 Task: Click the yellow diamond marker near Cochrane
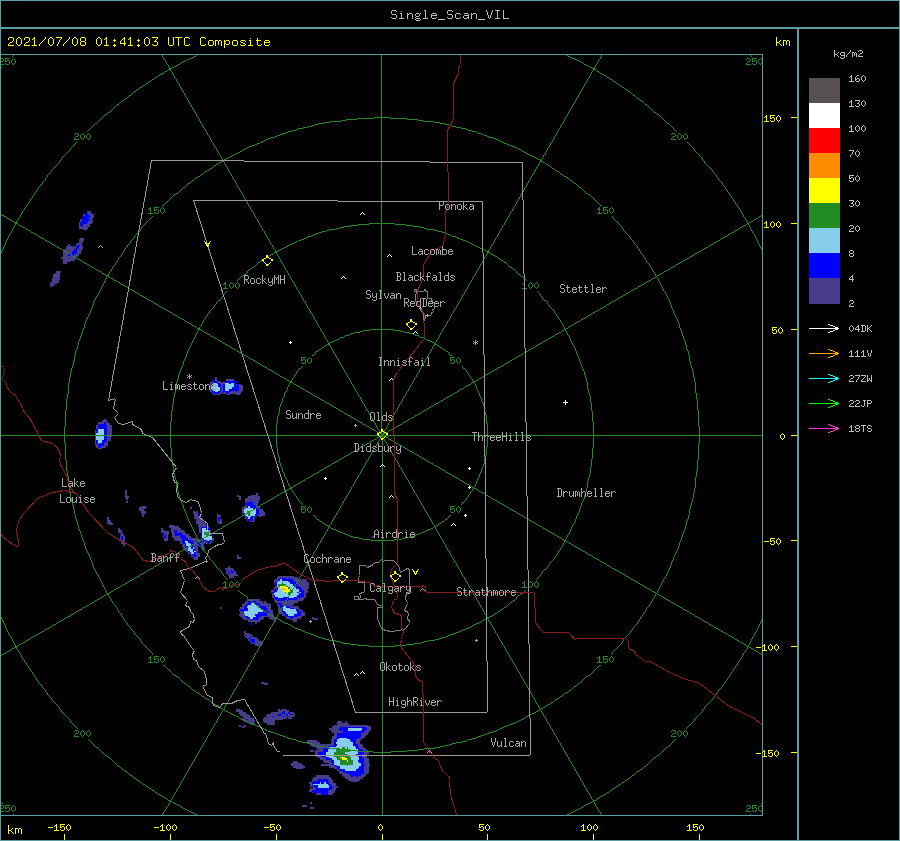pyautogui.click(x=343, y=578)
